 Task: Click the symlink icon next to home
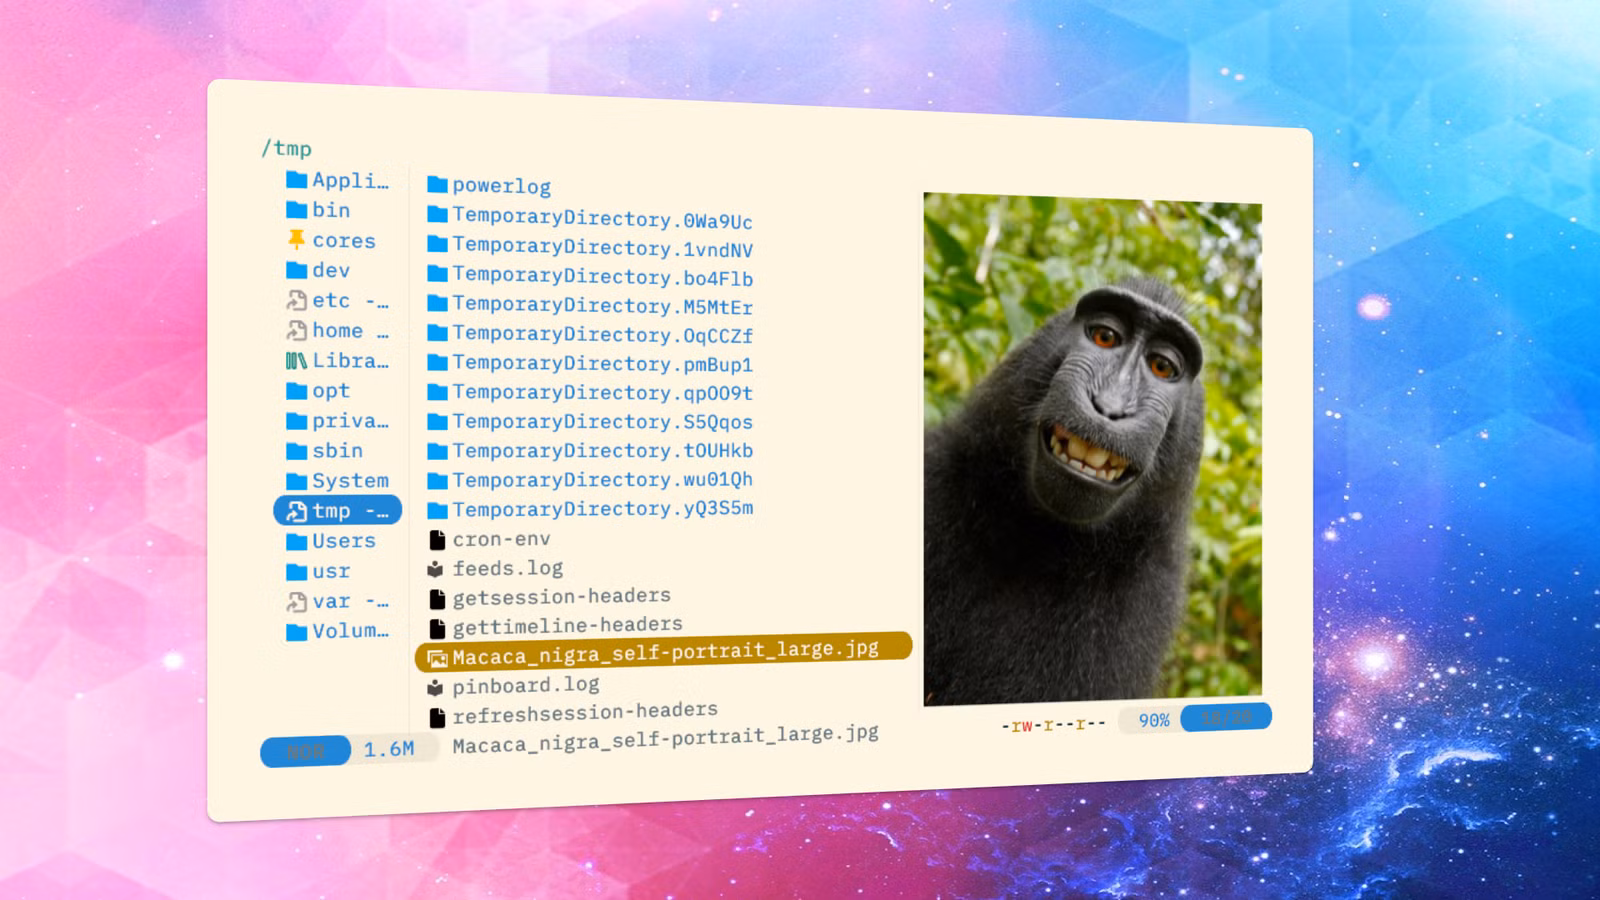point(297,330)
